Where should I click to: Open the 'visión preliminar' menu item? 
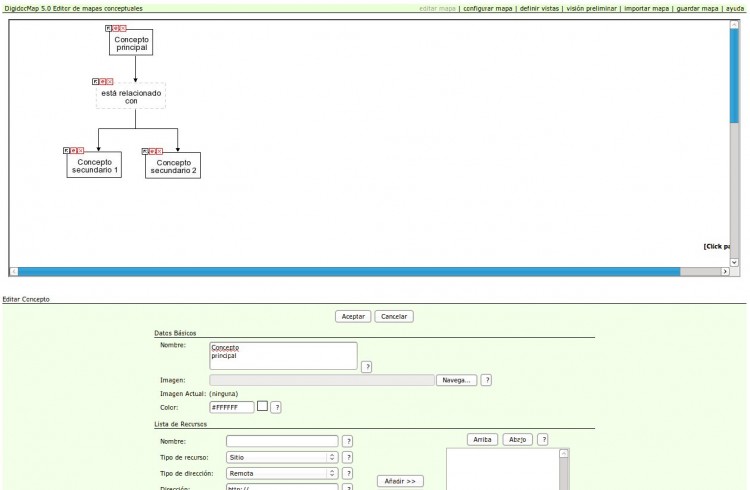click(592, 8)
